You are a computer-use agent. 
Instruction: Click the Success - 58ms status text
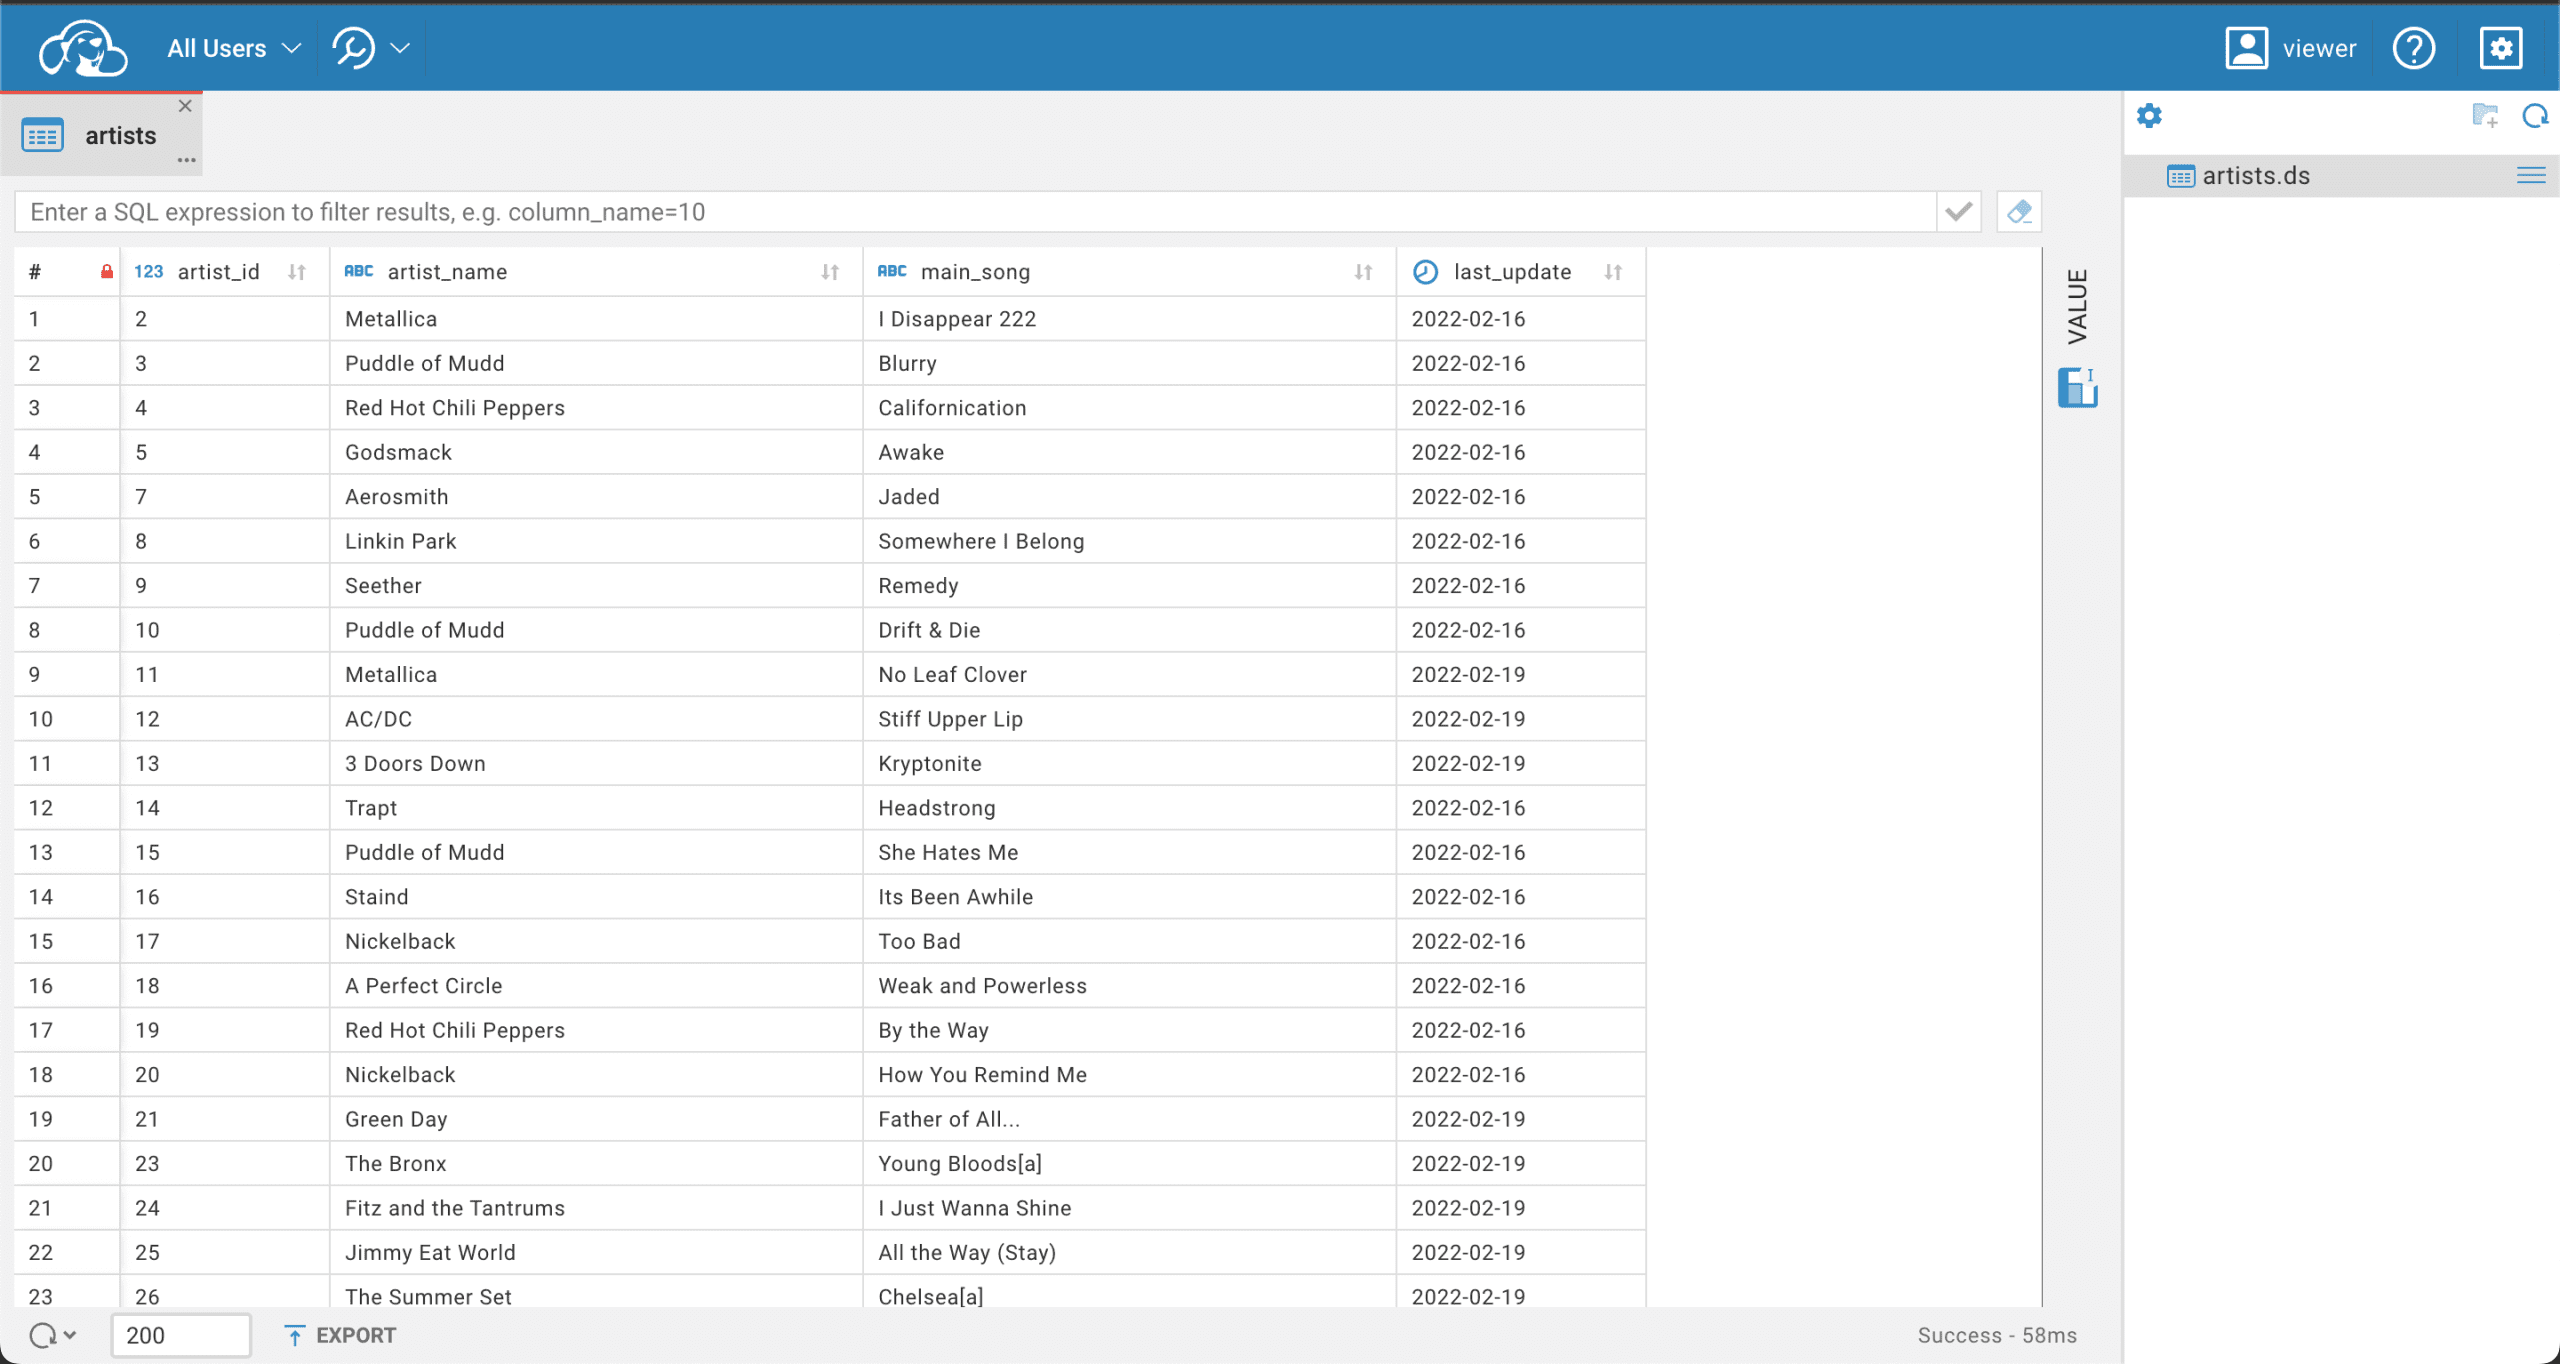pos(1997,1335)
